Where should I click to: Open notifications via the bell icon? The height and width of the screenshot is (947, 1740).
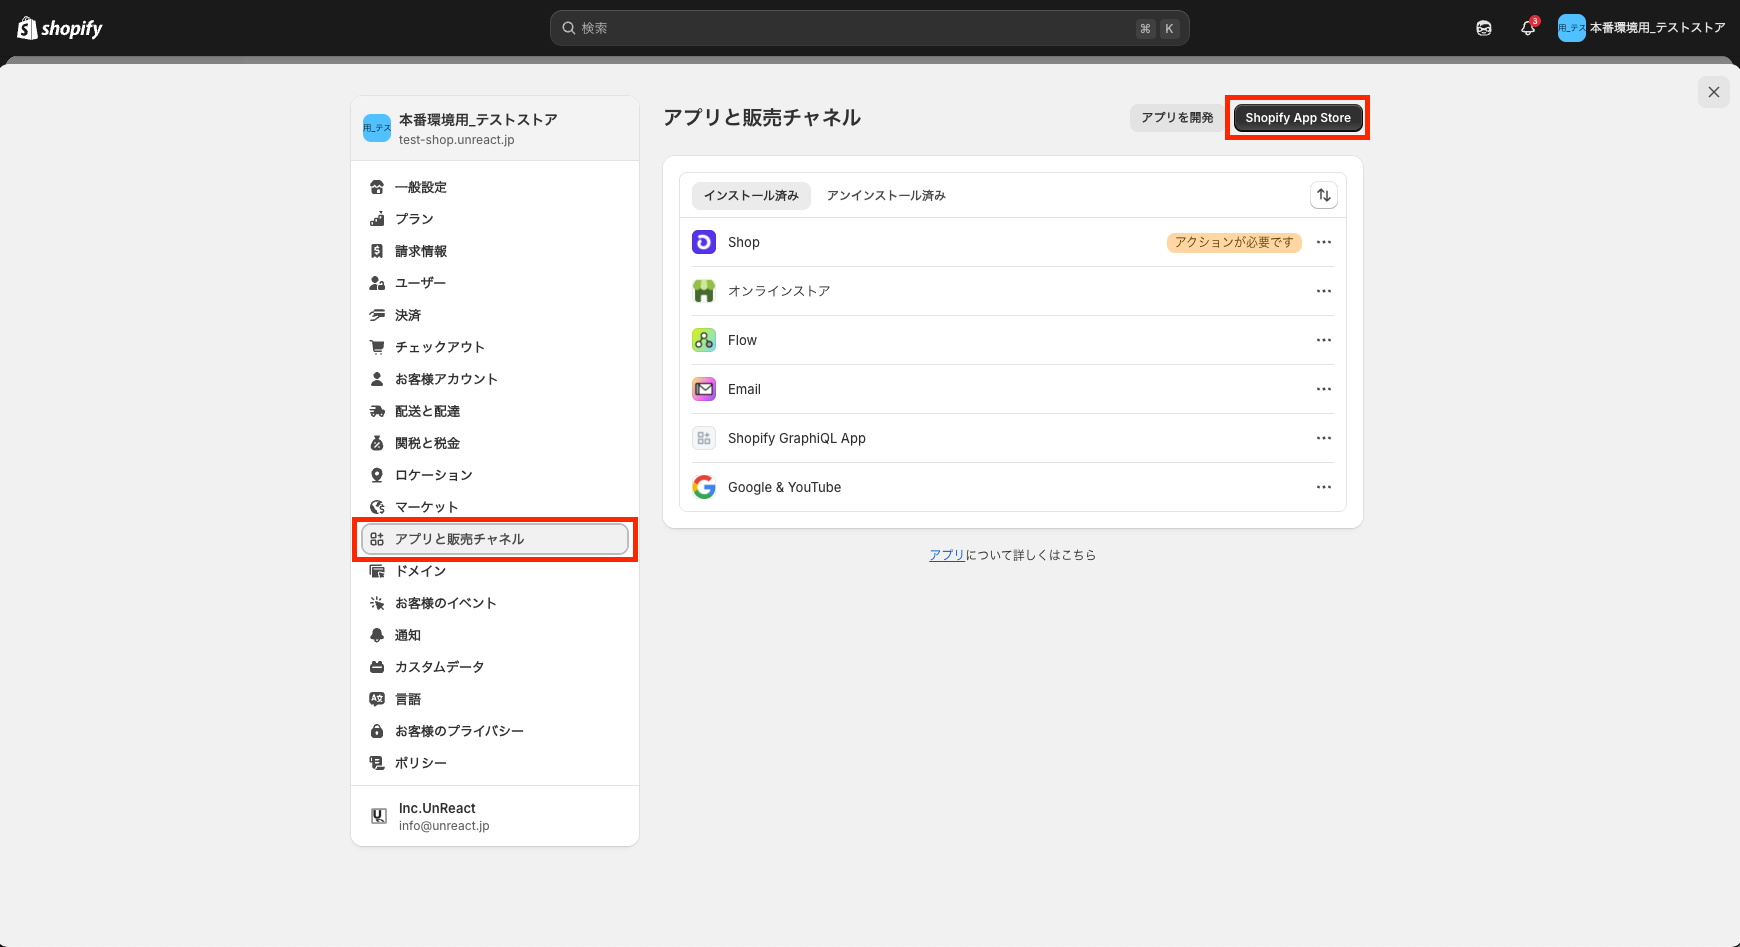coord(1527,28)
